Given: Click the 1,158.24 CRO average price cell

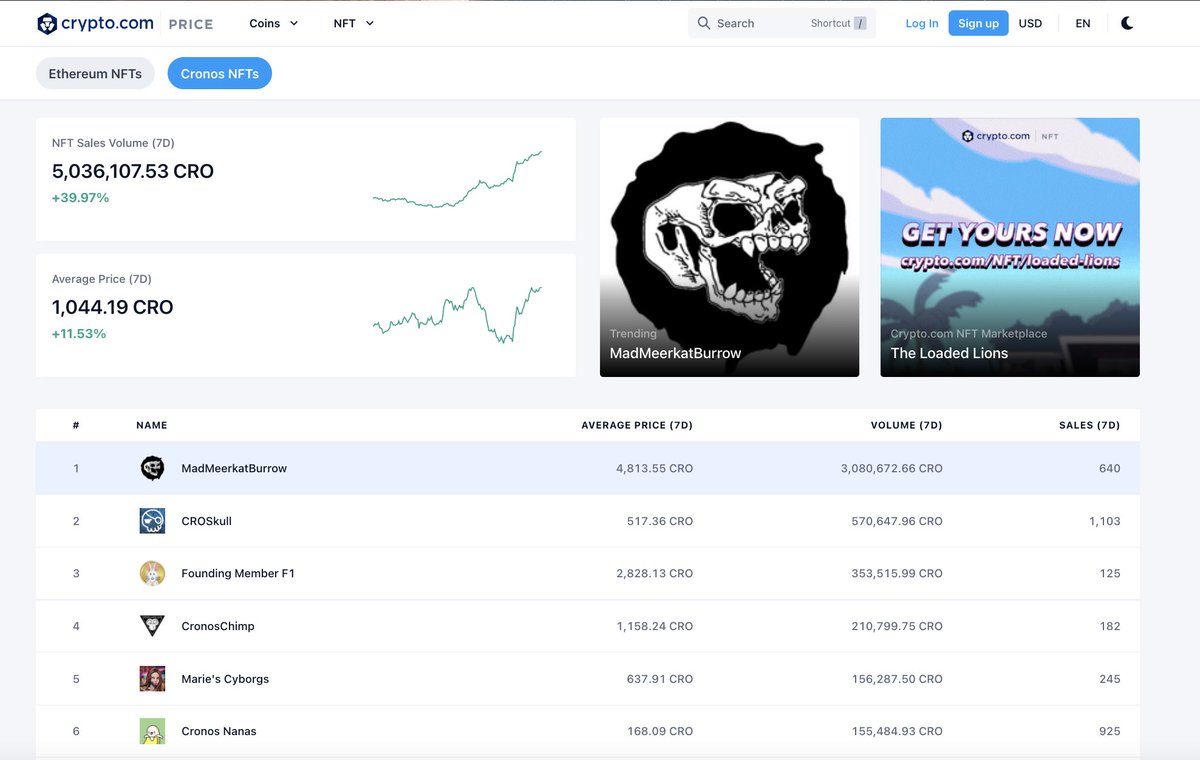Looking at the screenshot, I should (655, 626).
